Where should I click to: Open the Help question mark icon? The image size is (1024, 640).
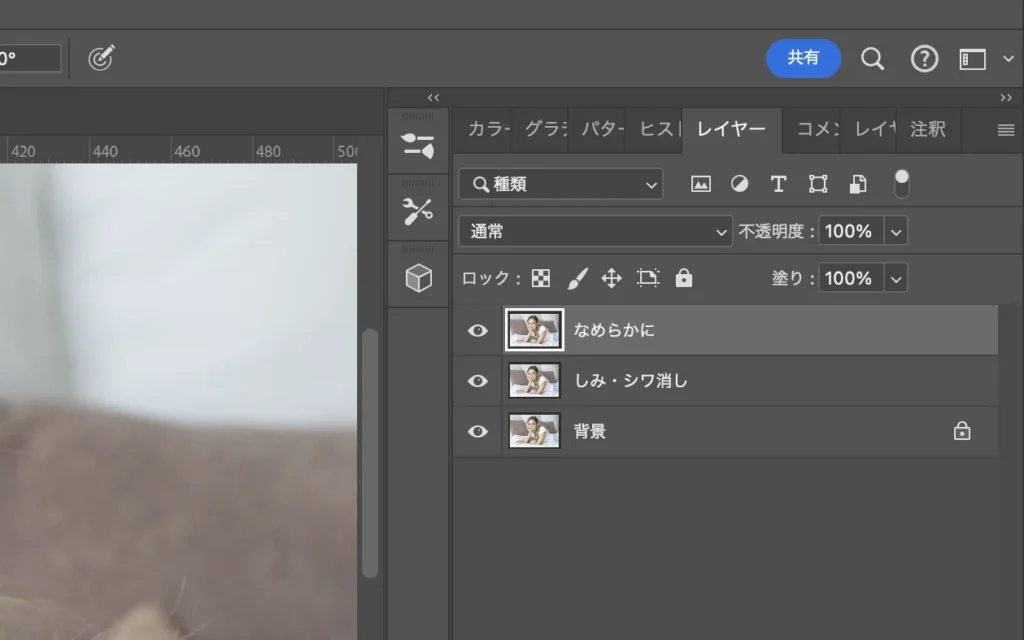click(x=924, y=59)
